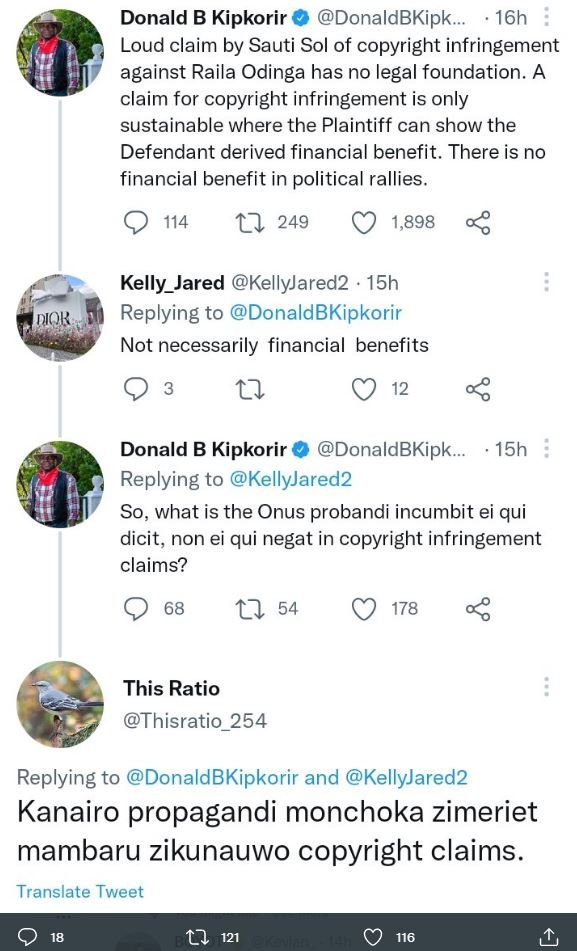Open Kelly_Jared's tweet options menu

[547, 282]
